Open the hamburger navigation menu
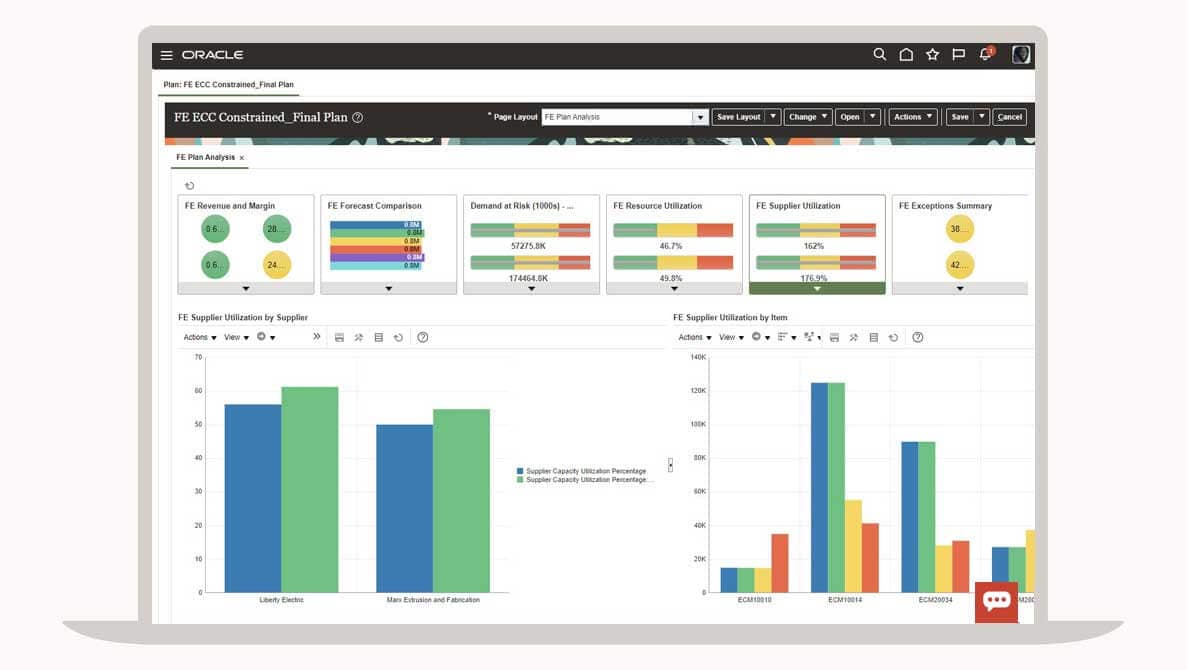Screen dimensions: 1187x670 (167, 55)
